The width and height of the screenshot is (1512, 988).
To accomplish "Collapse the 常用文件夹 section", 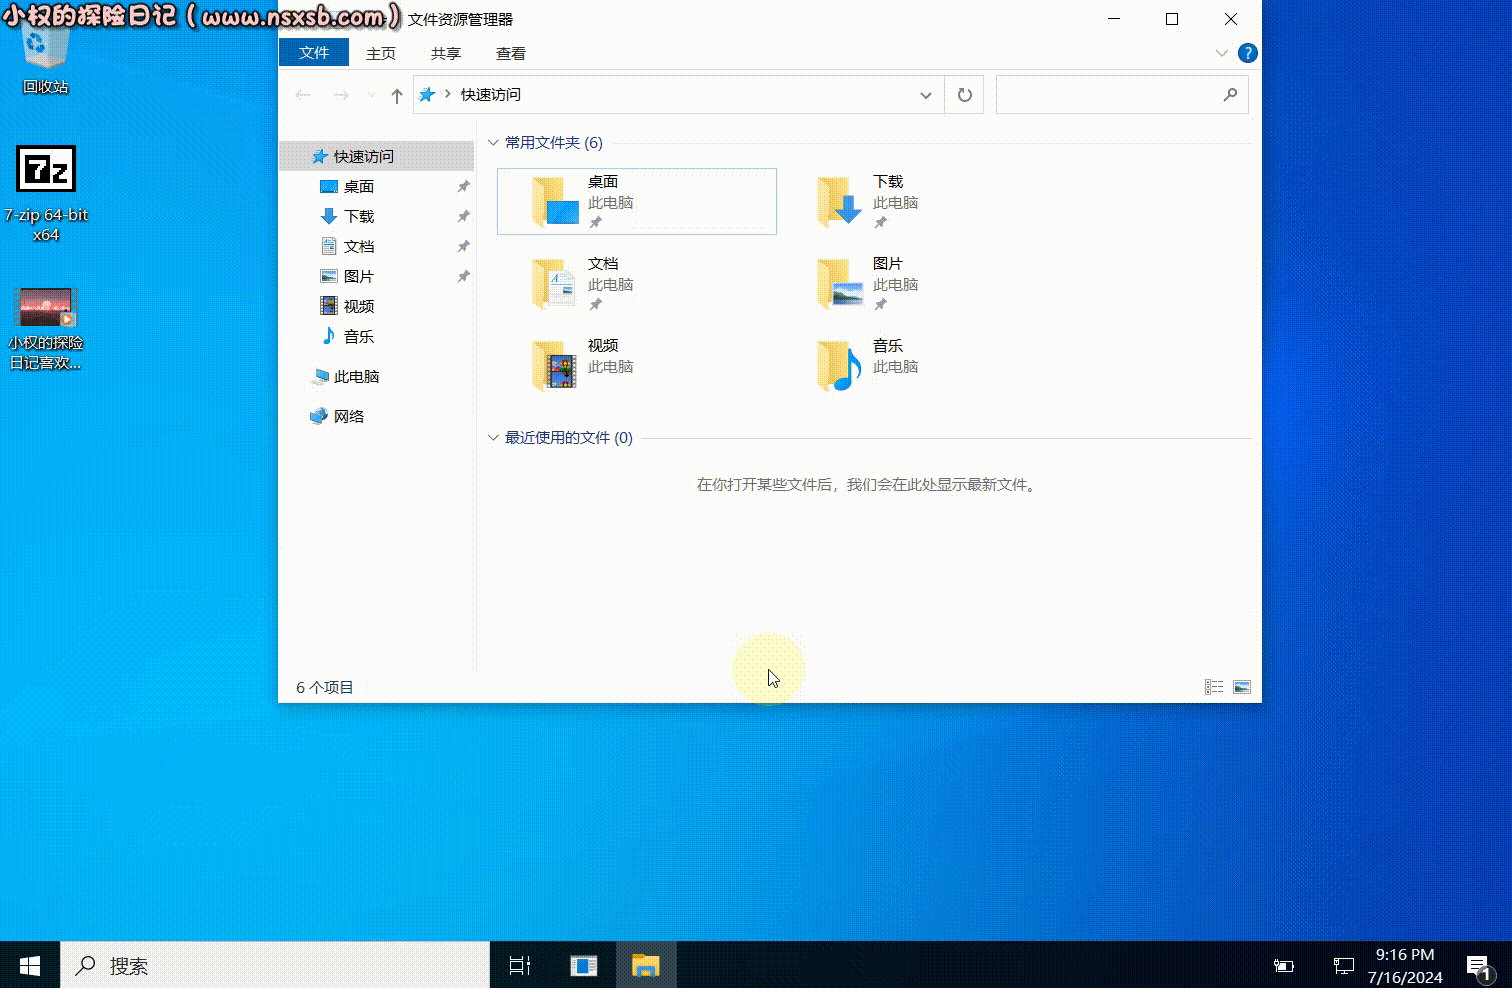I will pos(493,143).
